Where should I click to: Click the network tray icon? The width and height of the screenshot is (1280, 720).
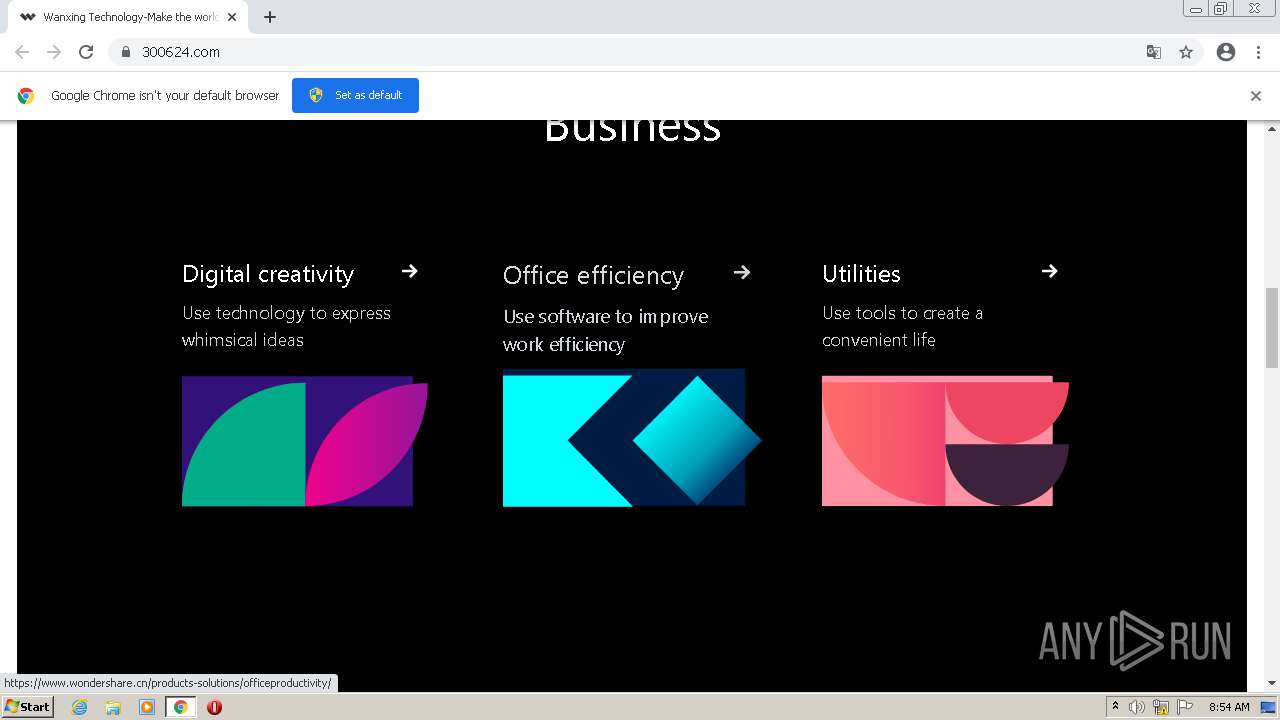(1161, 707)
